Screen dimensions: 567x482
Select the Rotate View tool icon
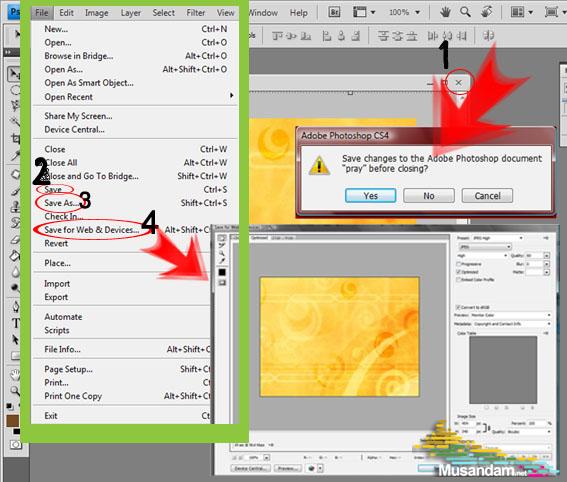tap(487, 12)
